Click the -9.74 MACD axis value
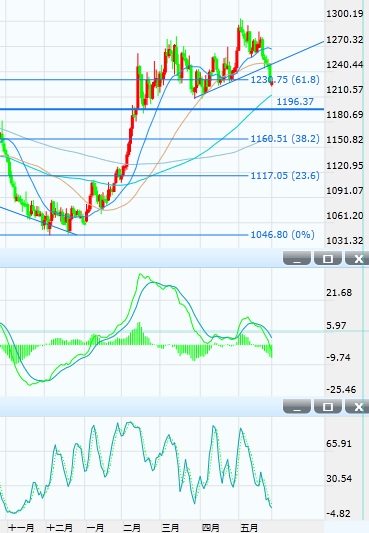Image resolution: width=369 pixels, height=533 pixels. 338,358
